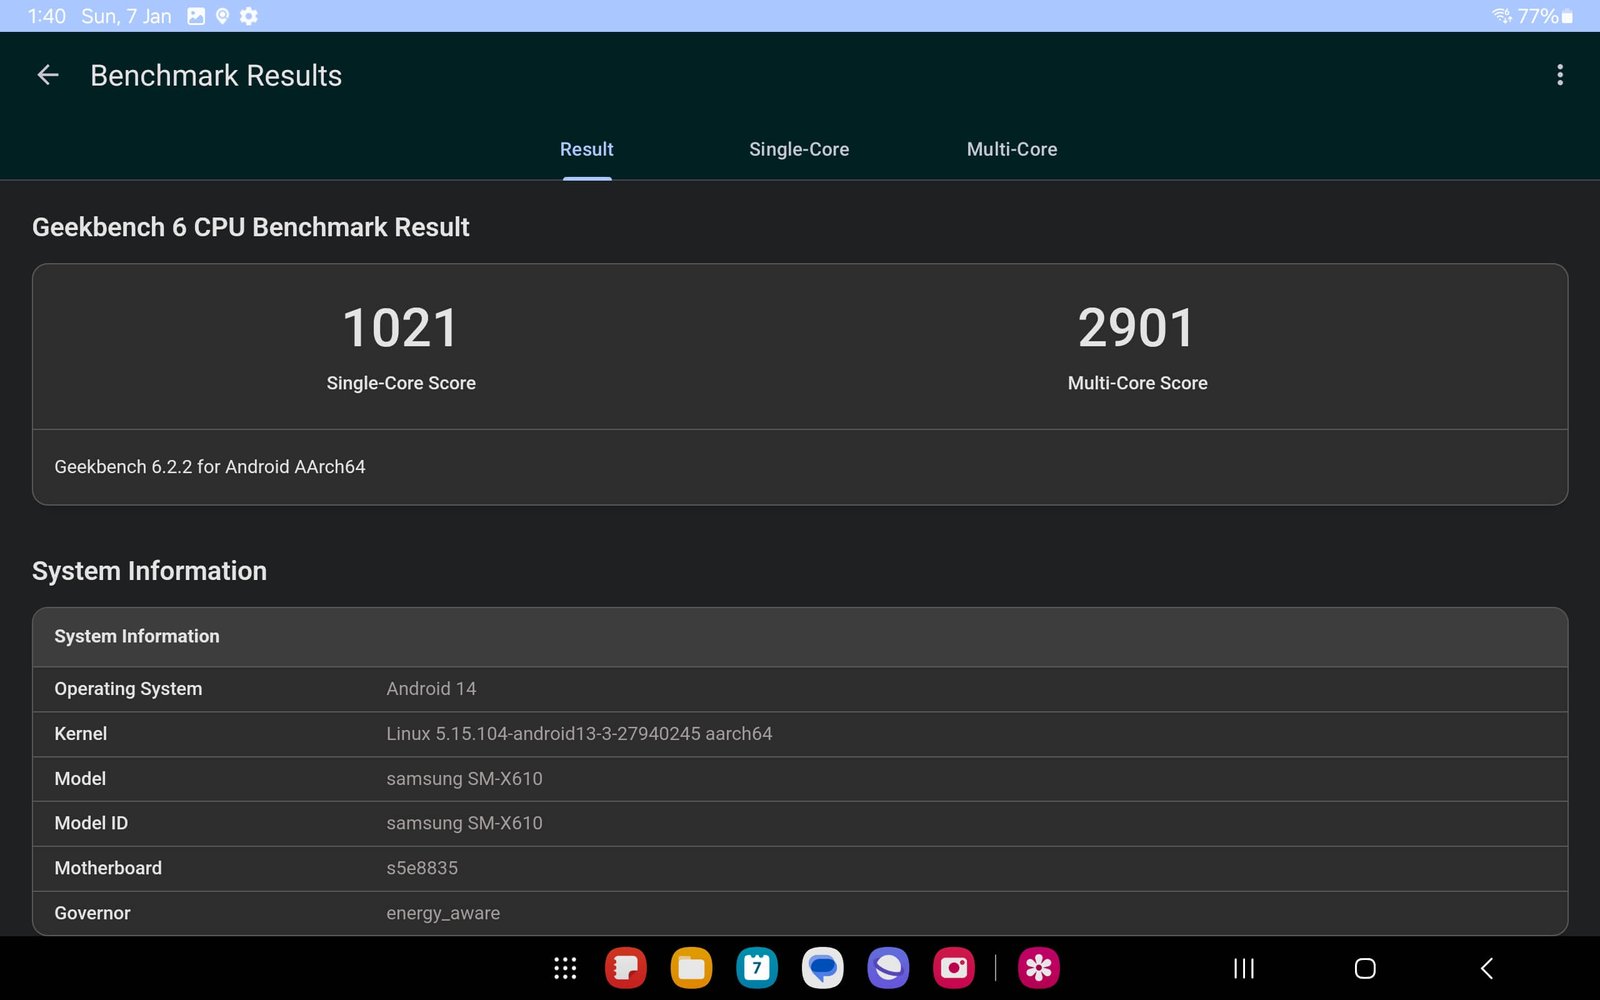Tap the 1021 Single-Core Score

point(400,328)
